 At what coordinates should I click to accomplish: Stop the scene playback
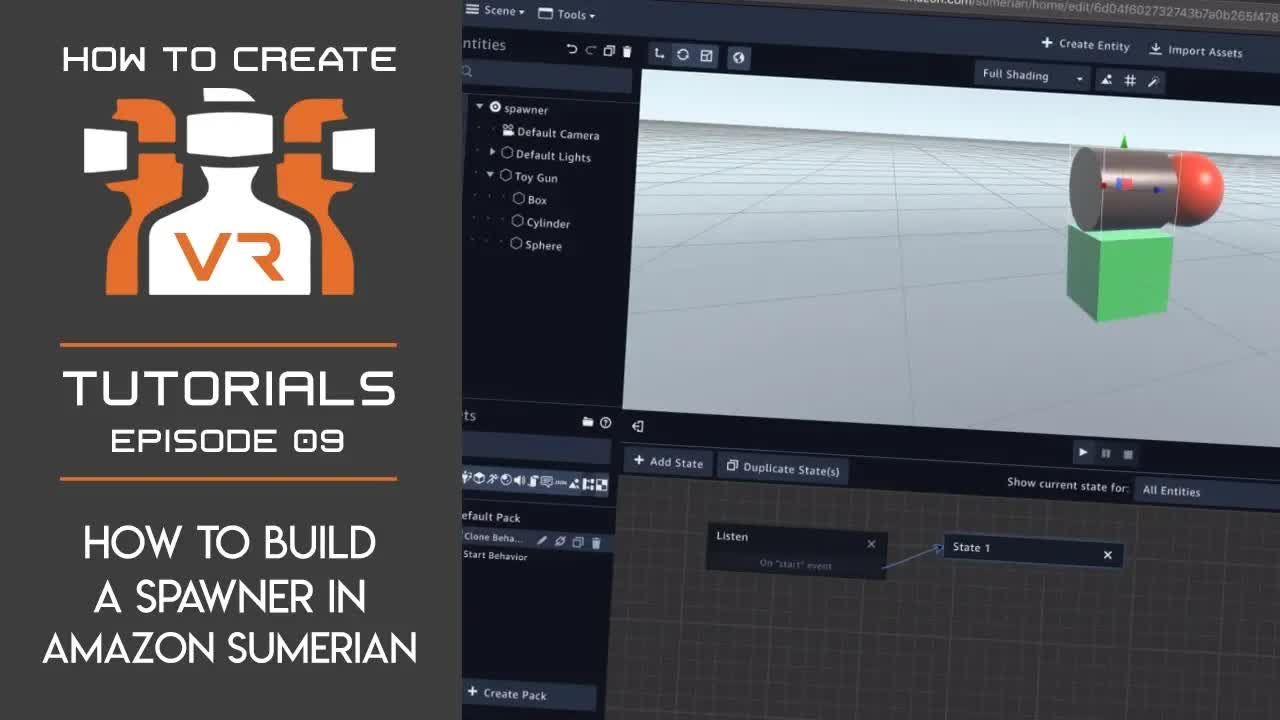[1128, 454]
